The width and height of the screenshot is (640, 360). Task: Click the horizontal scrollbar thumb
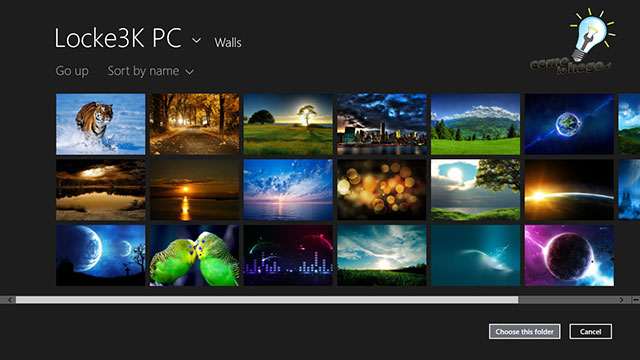(x=267, y=300)
